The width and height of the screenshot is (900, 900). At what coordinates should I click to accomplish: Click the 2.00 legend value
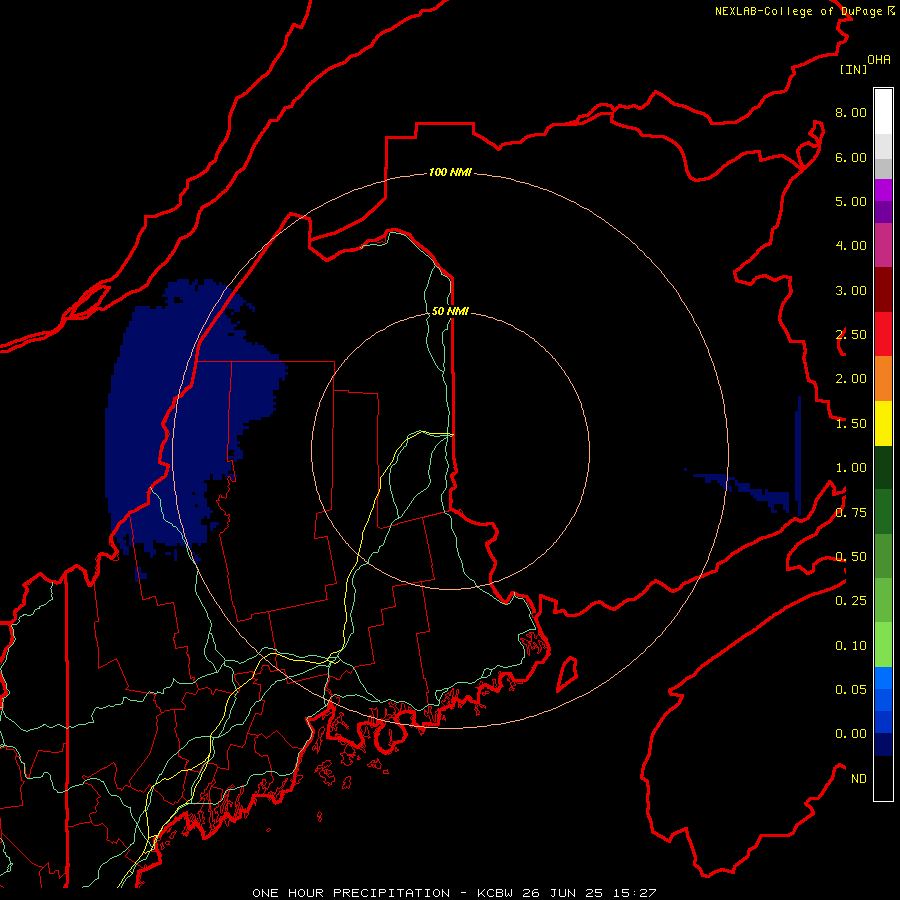coord(851,379)
